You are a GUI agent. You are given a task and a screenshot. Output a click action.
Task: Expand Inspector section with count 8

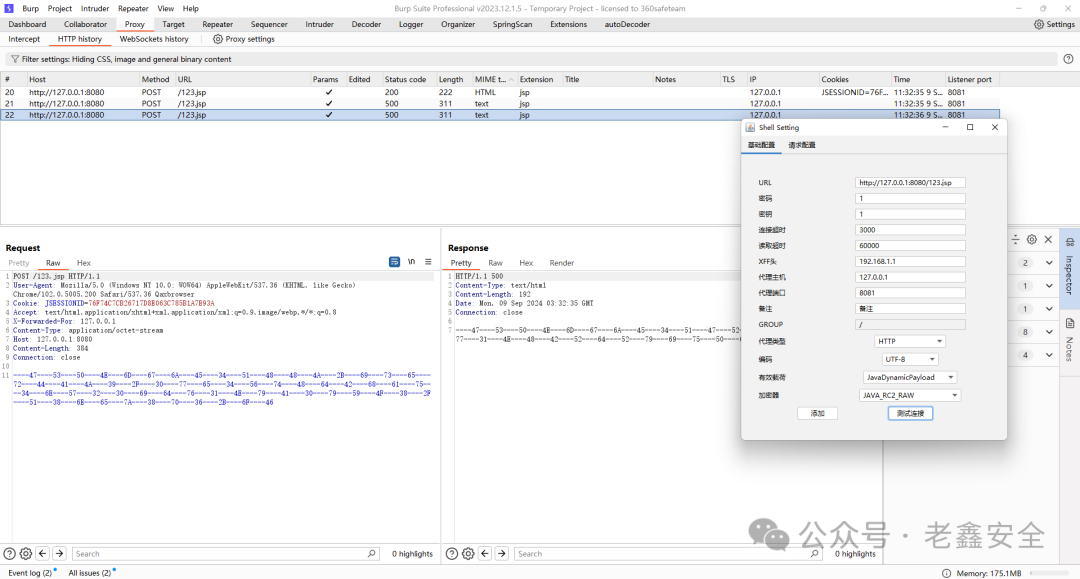click(x=1048, y=332)
